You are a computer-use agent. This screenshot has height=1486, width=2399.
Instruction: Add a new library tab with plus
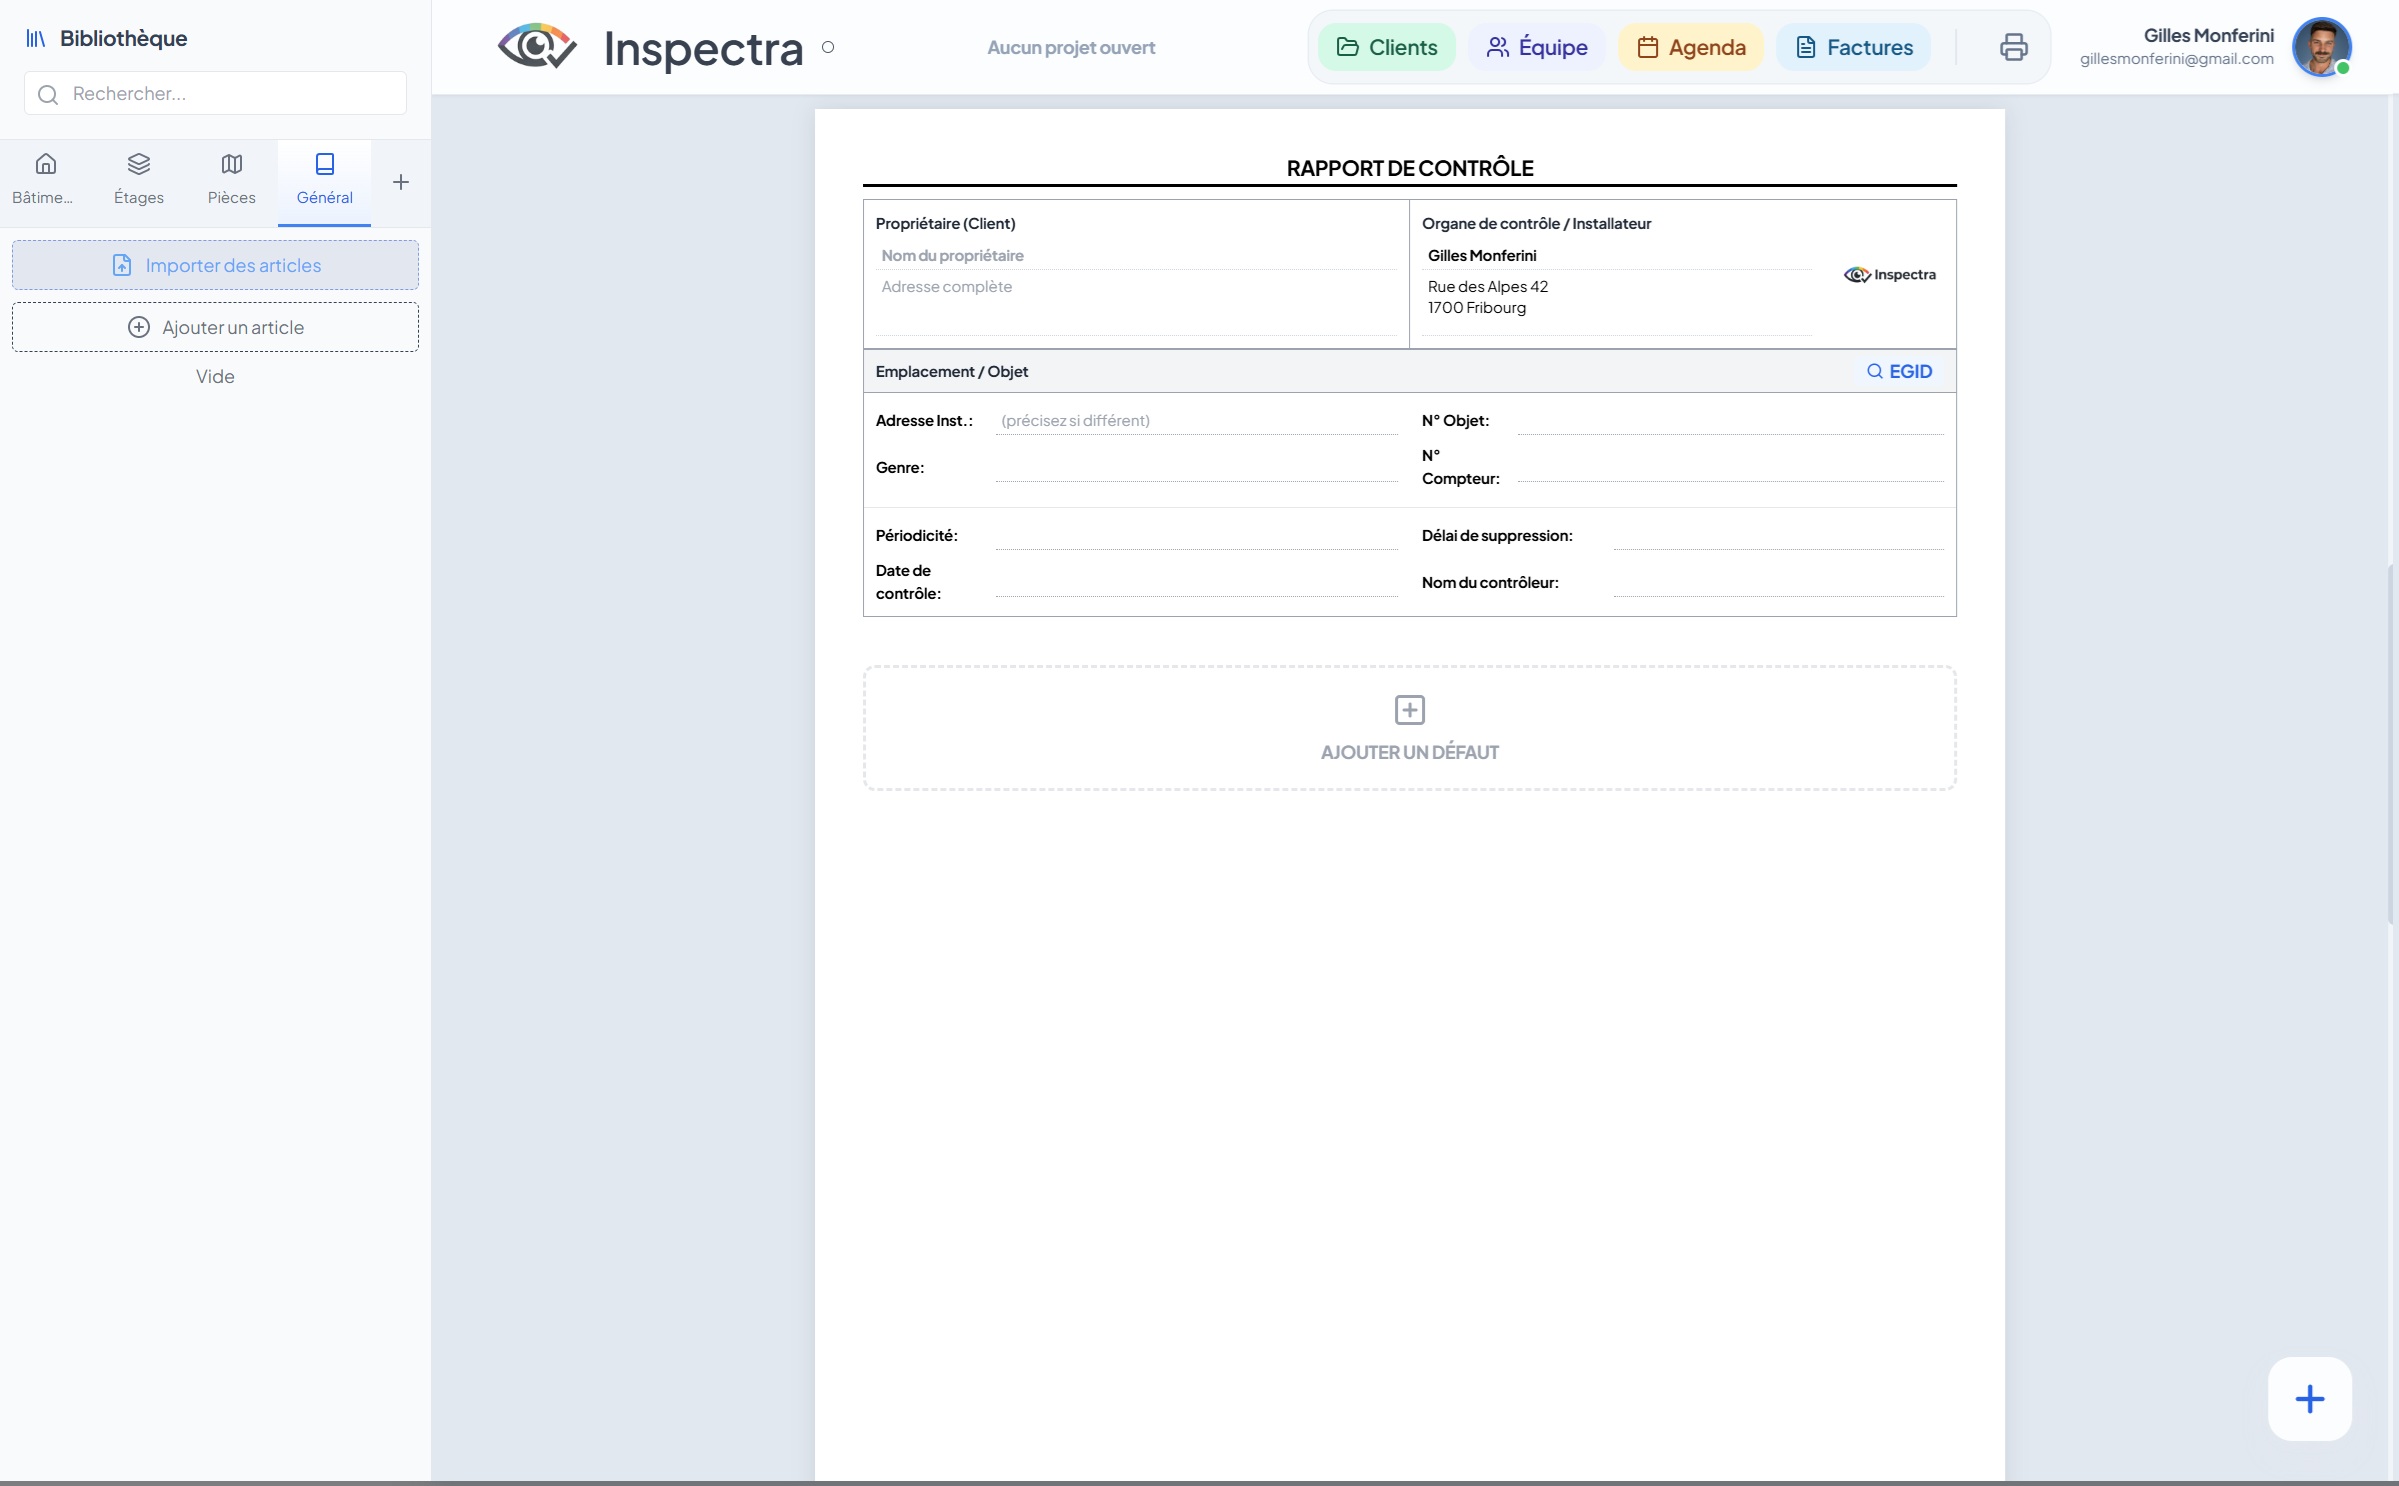coord(401,182)
